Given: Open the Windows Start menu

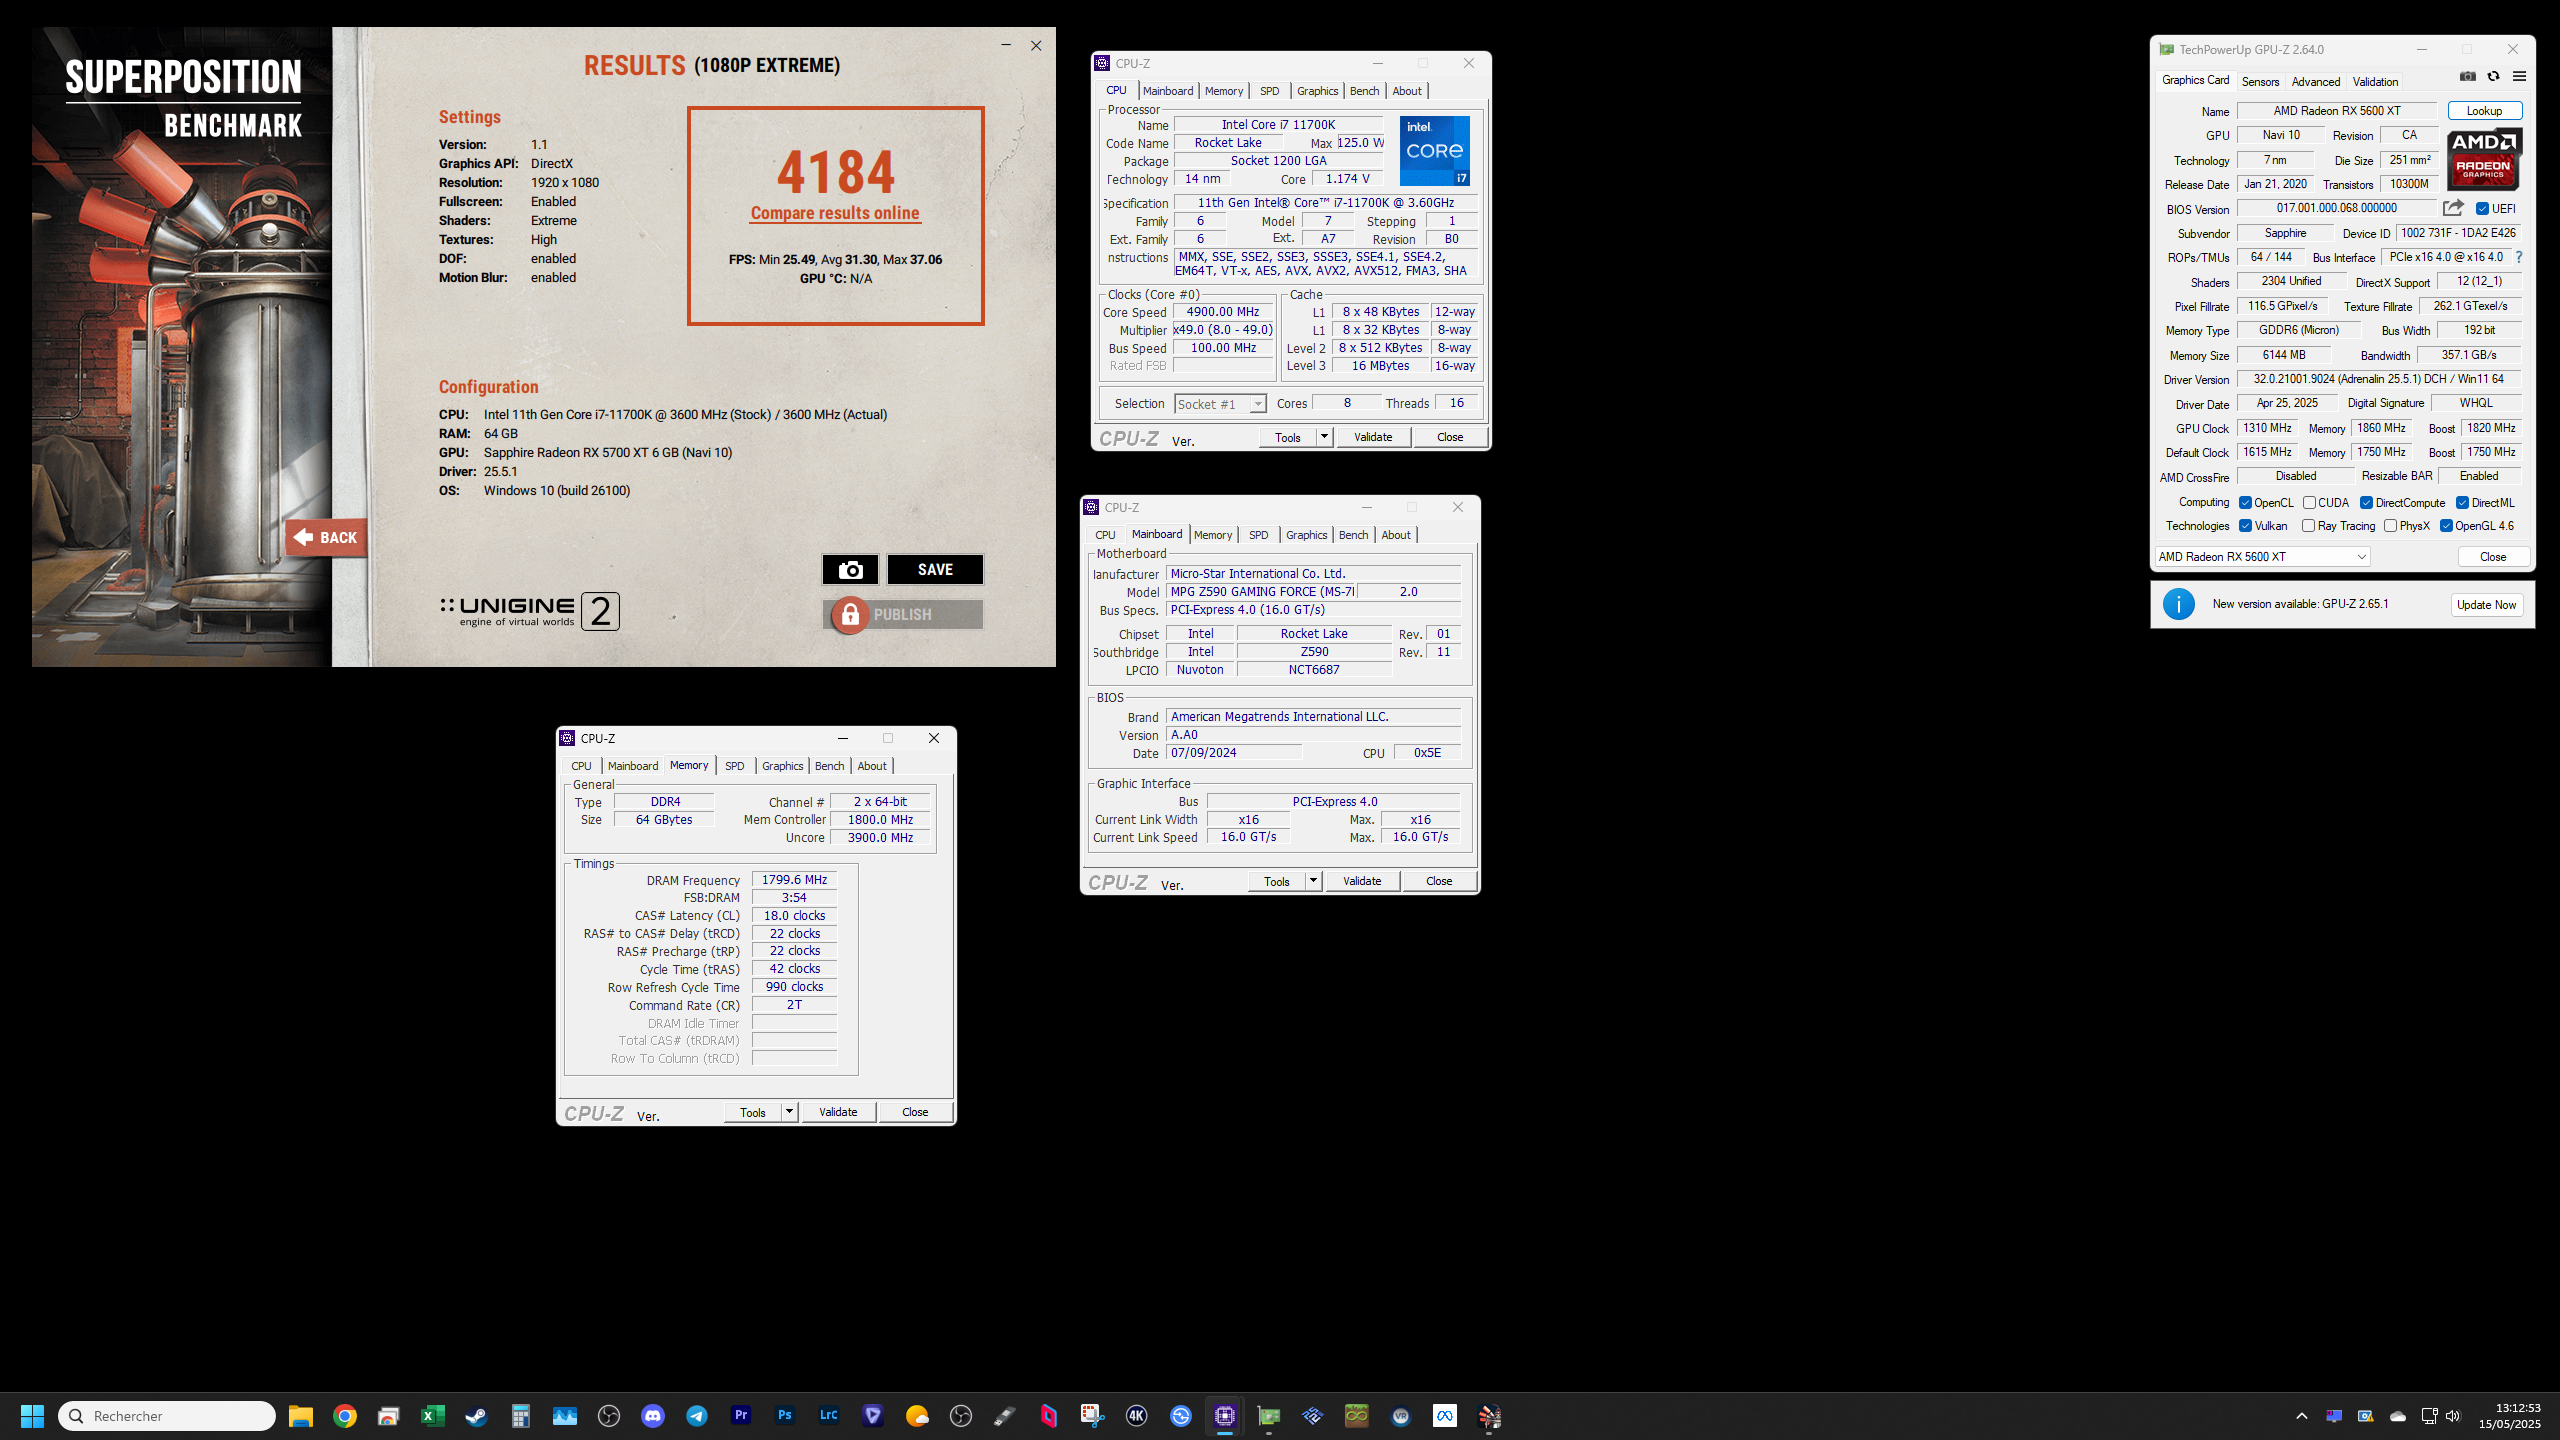Looking at the screenshot, I should [x=32, y=1416].
